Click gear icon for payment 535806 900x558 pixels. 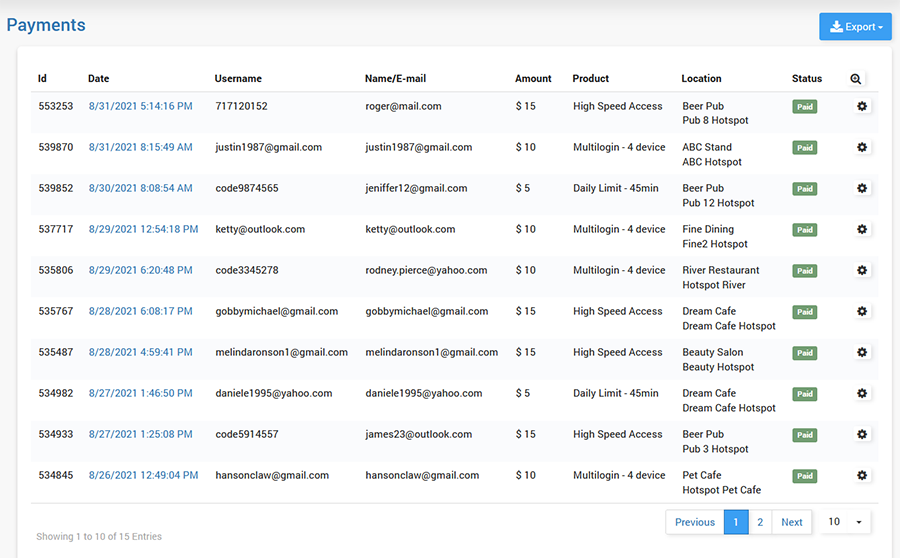862,270
